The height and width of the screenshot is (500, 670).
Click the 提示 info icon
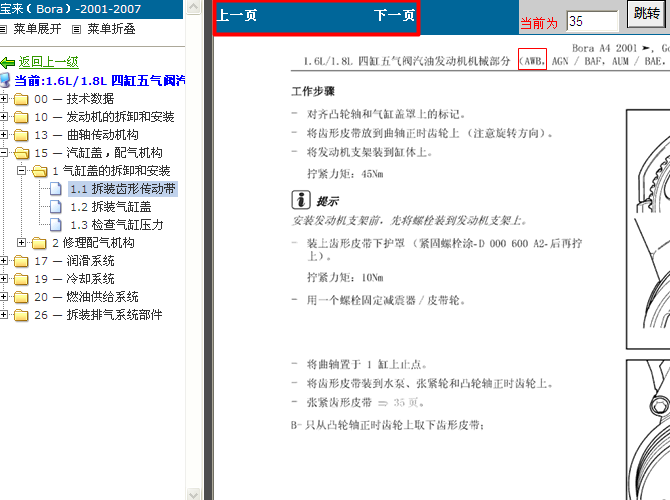click(301, 200)
